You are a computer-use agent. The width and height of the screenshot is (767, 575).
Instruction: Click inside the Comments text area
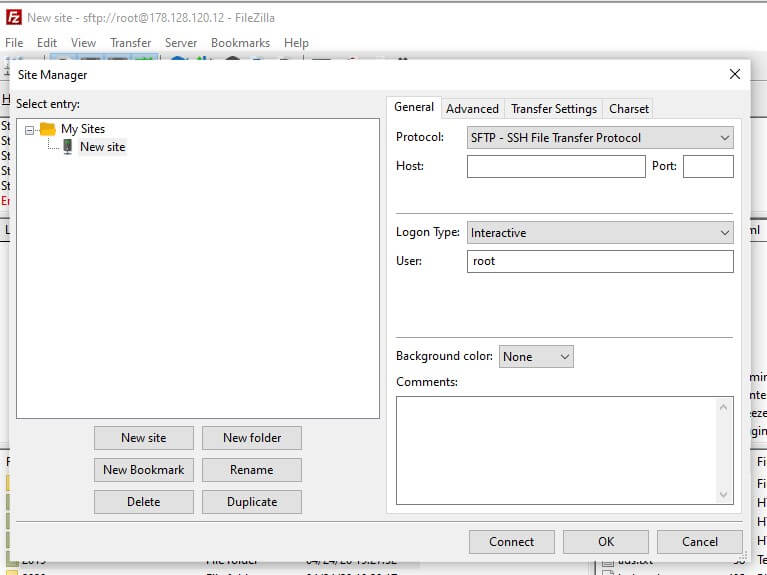[x=557, y=450]
